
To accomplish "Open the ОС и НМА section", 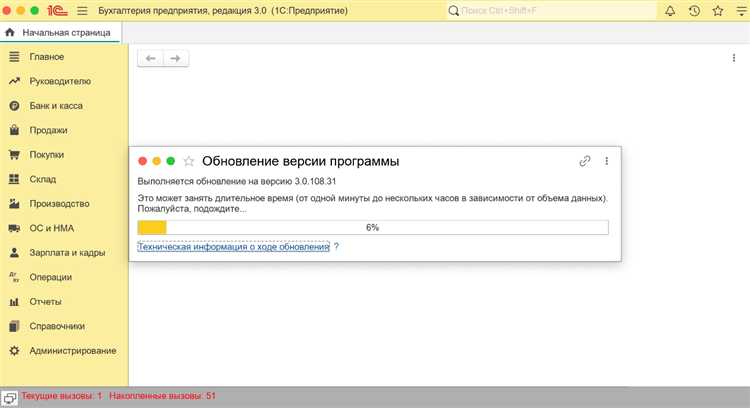I will tap(52, 228).
